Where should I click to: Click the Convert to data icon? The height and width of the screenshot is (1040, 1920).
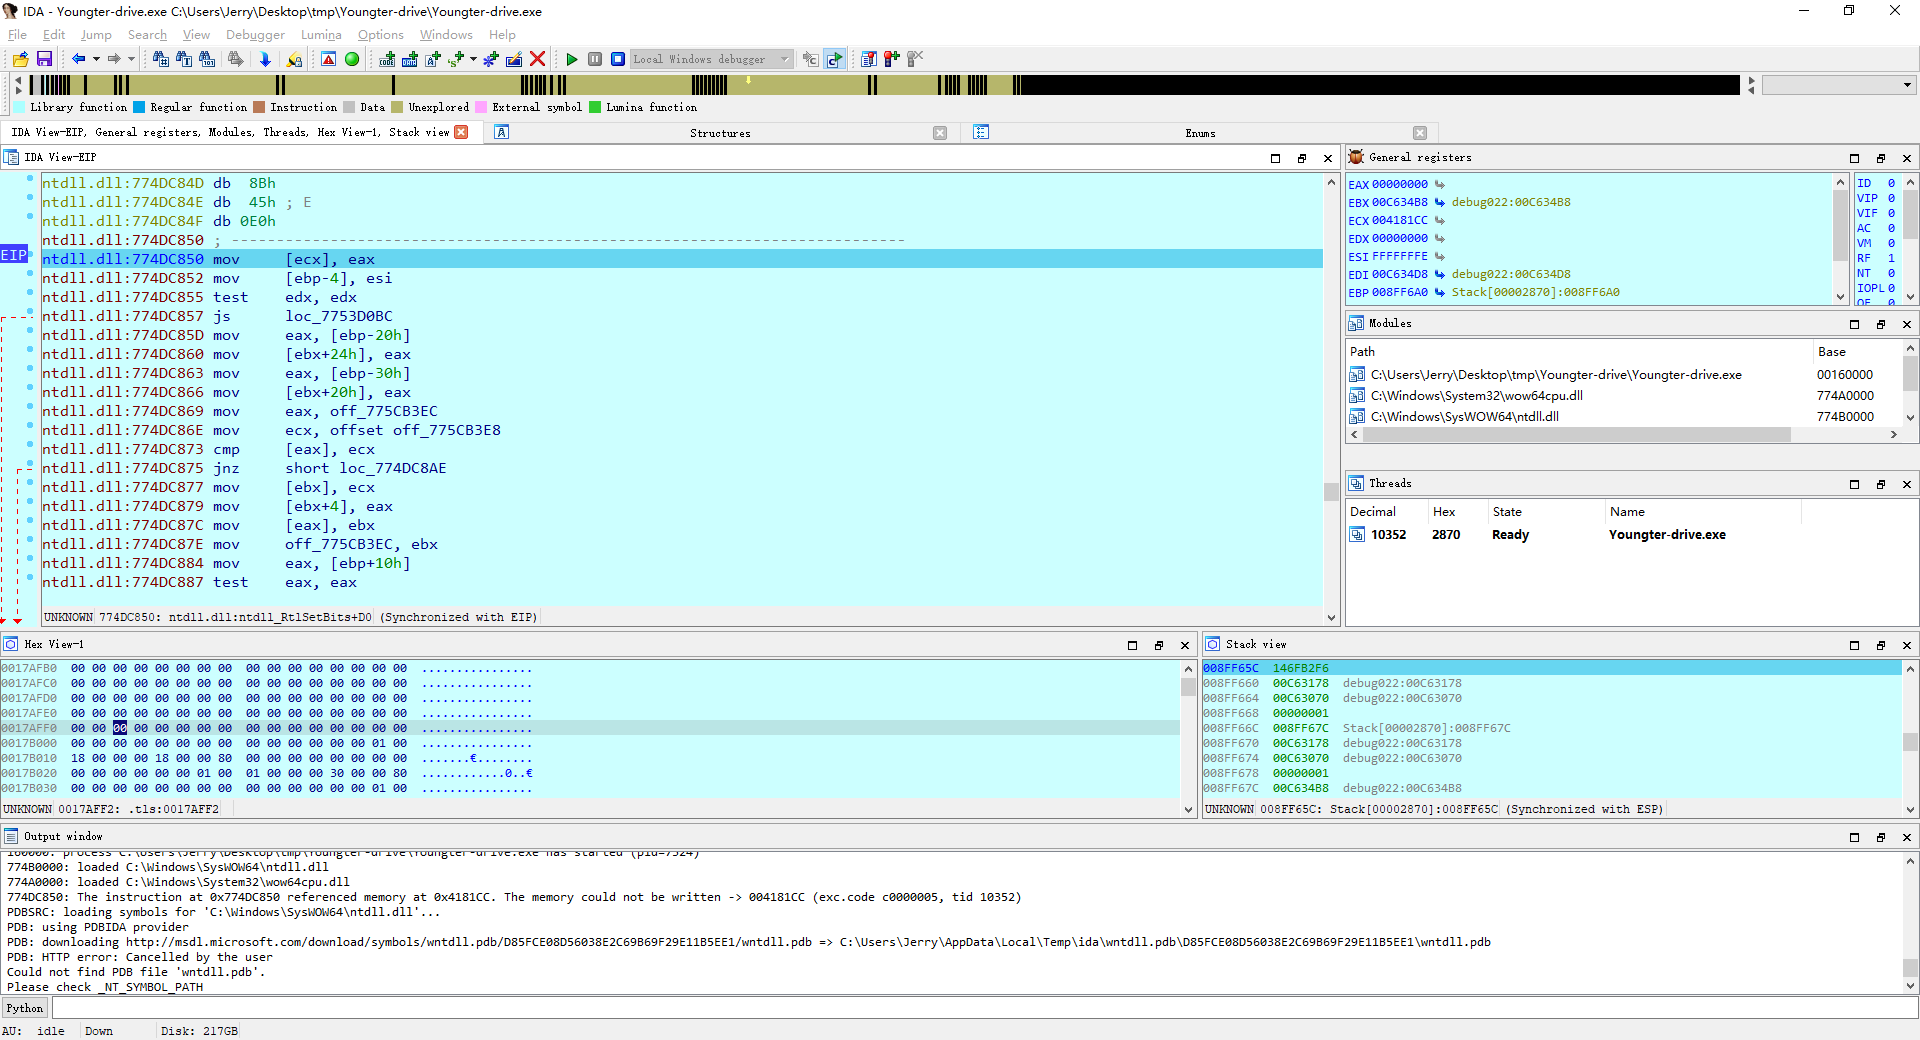point(410,60)
